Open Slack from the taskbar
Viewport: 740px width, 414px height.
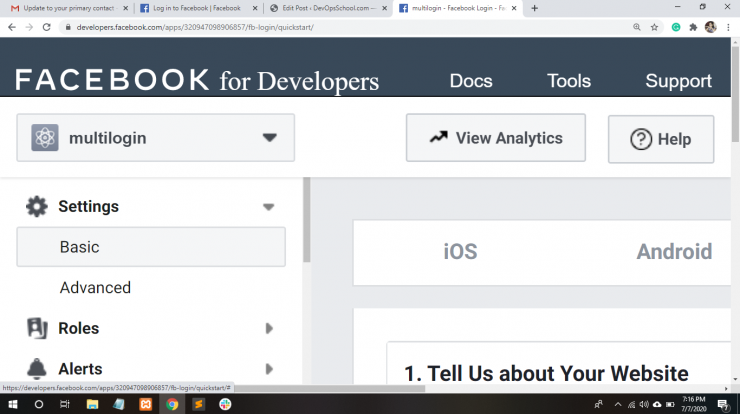tap(225, 404)
